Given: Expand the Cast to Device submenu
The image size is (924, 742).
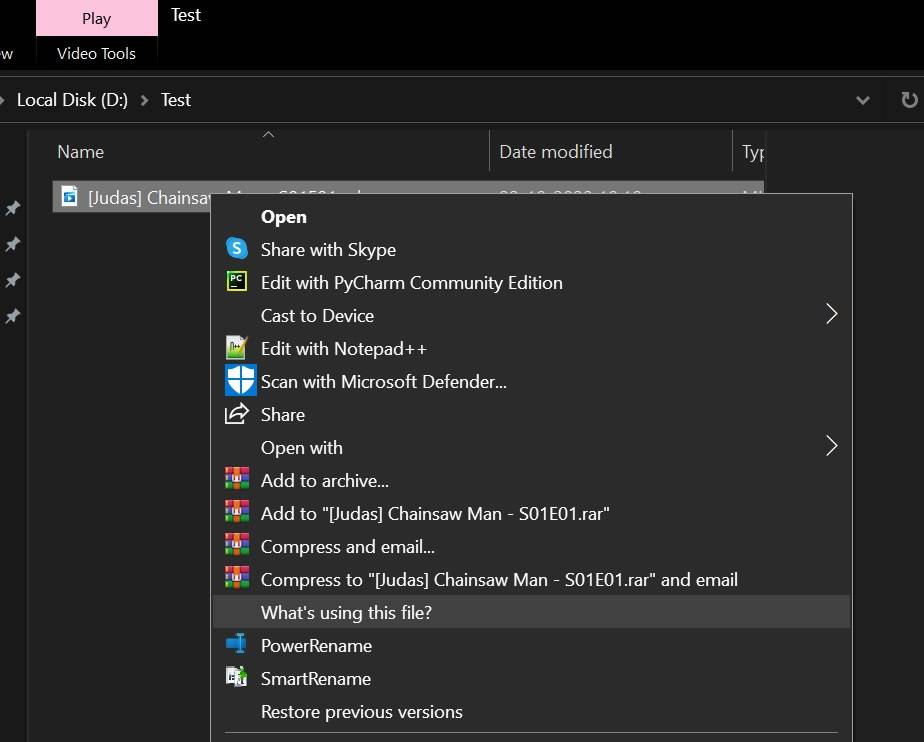Looking at the screenshot, I should 831,313.
